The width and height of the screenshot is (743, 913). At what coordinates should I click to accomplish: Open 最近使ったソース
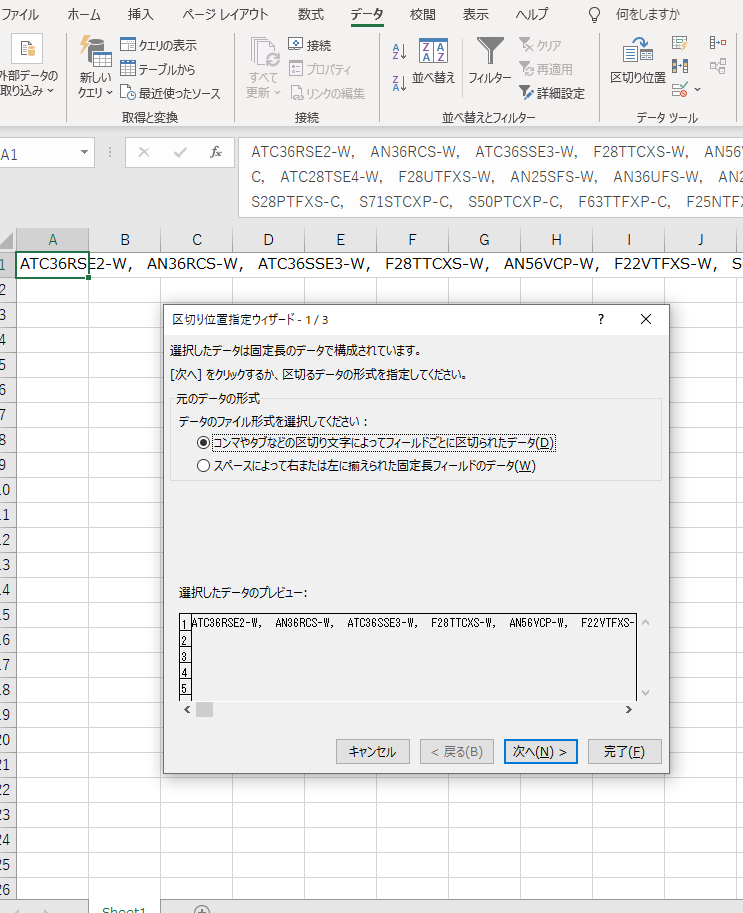click(x=170, y=93)
